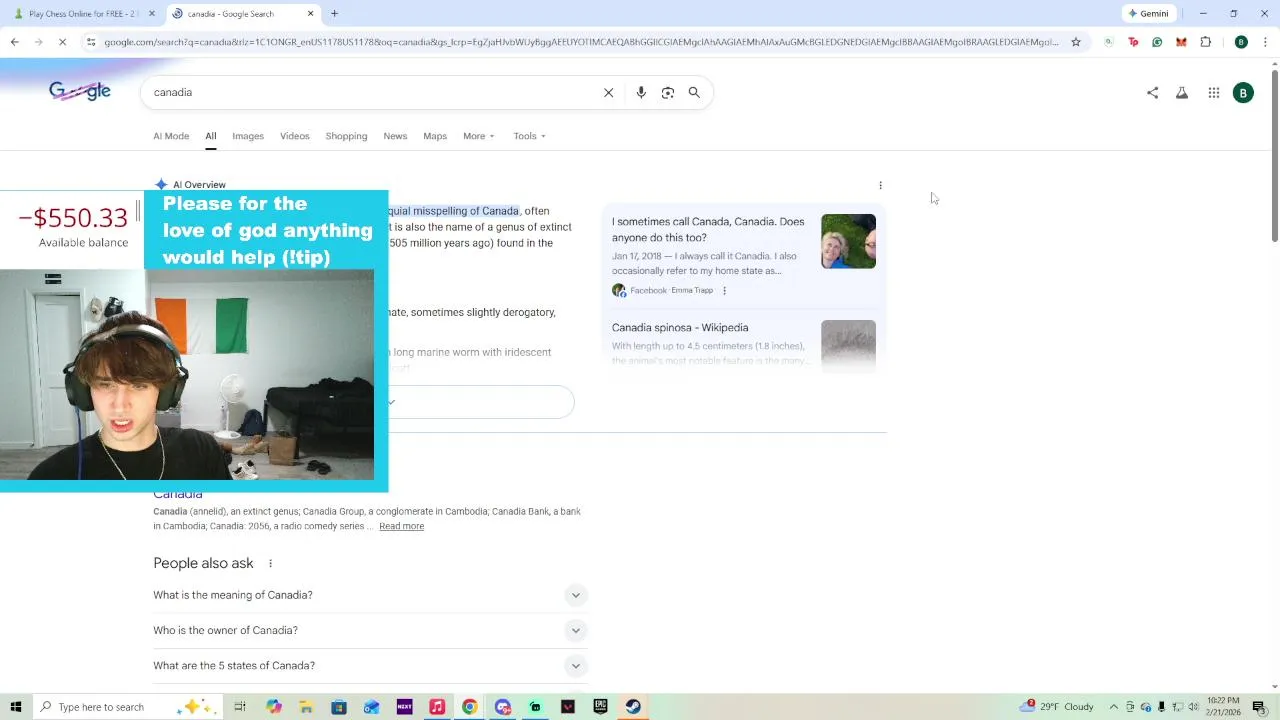Click the Chrome address bar URL
Screen dimensions: 1280x720
[x=580, y=42]
